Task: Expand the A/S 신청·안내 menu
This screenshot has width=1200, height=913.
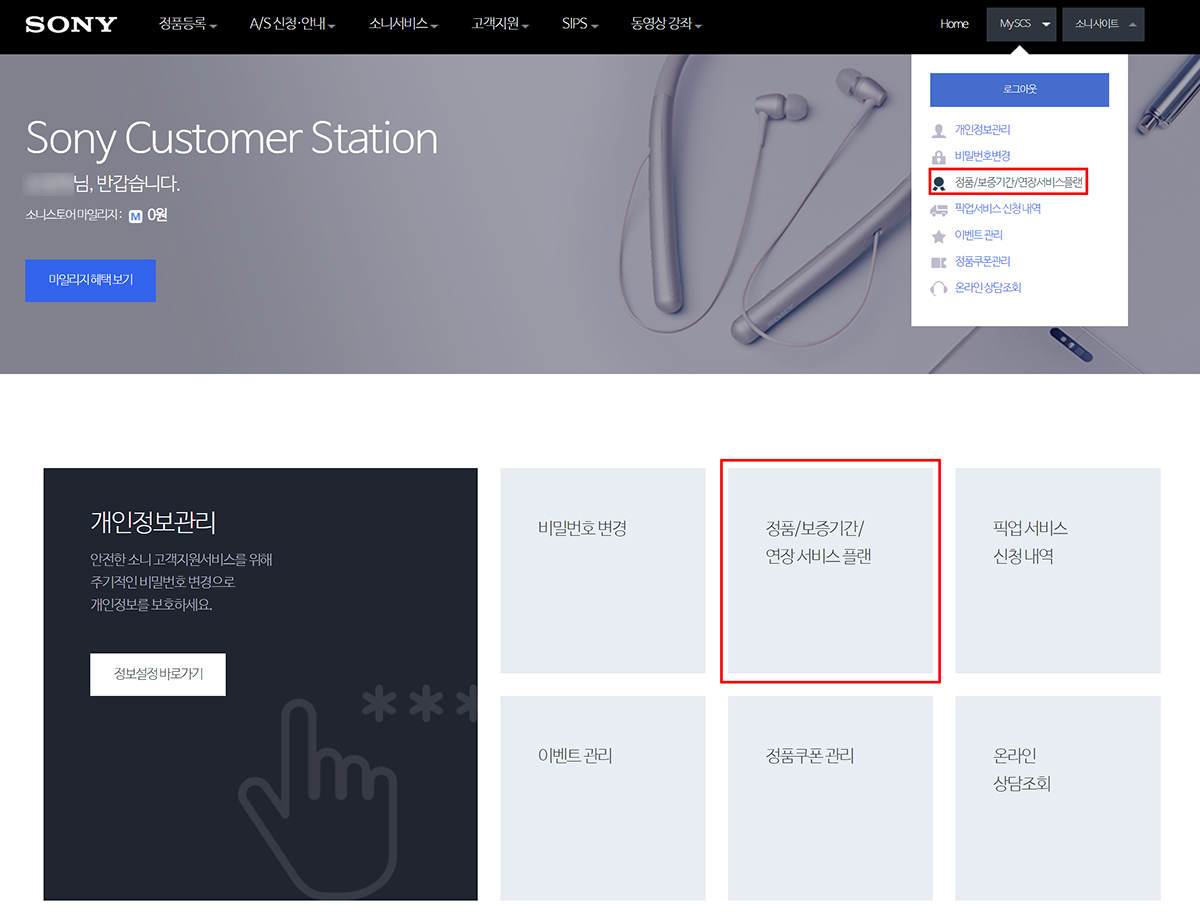Action: [292, 24]
